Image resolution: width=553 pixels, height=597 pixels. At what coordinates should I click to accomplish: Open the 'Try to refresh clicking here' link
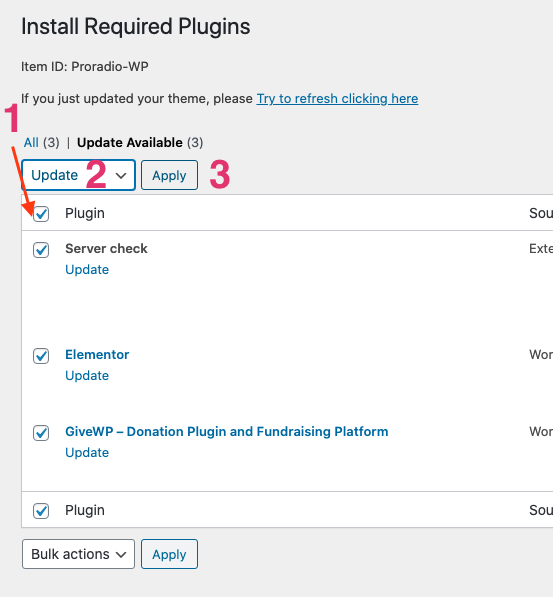337,99
